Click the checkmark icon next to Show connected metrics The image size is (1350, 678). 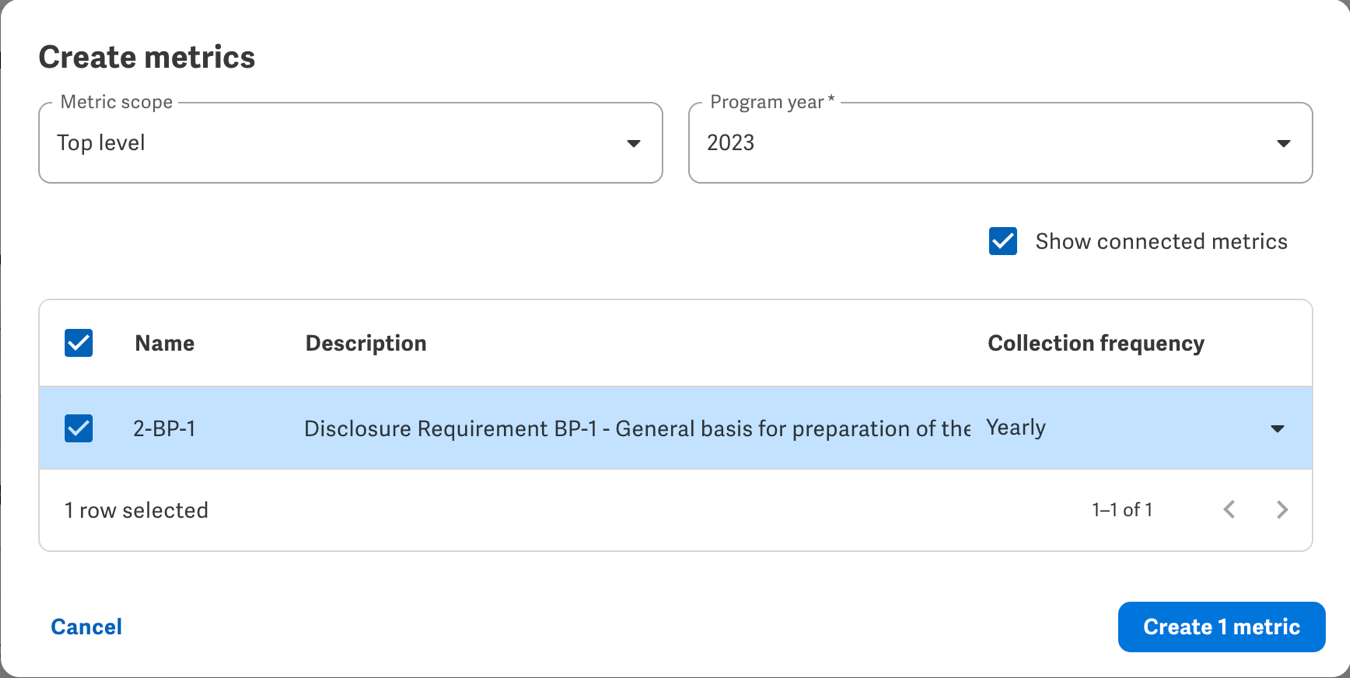(1002, 241)
